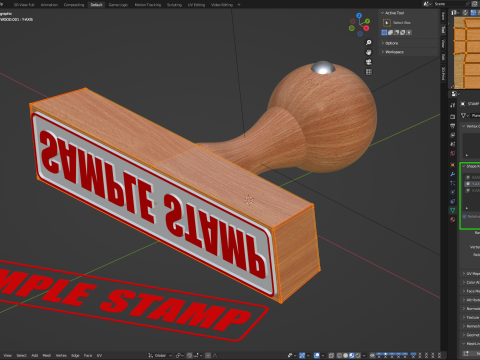Open the Physics properties tab icon
This screenshot has width=480, height=360.
coord(452,192)
